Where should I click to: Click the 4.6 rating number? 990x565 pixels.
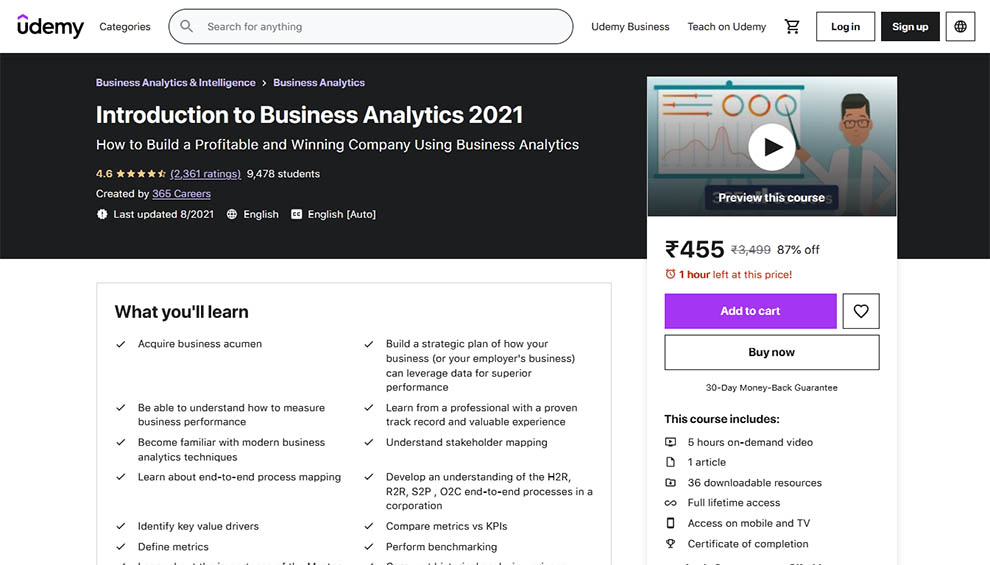tap(104, 174)
